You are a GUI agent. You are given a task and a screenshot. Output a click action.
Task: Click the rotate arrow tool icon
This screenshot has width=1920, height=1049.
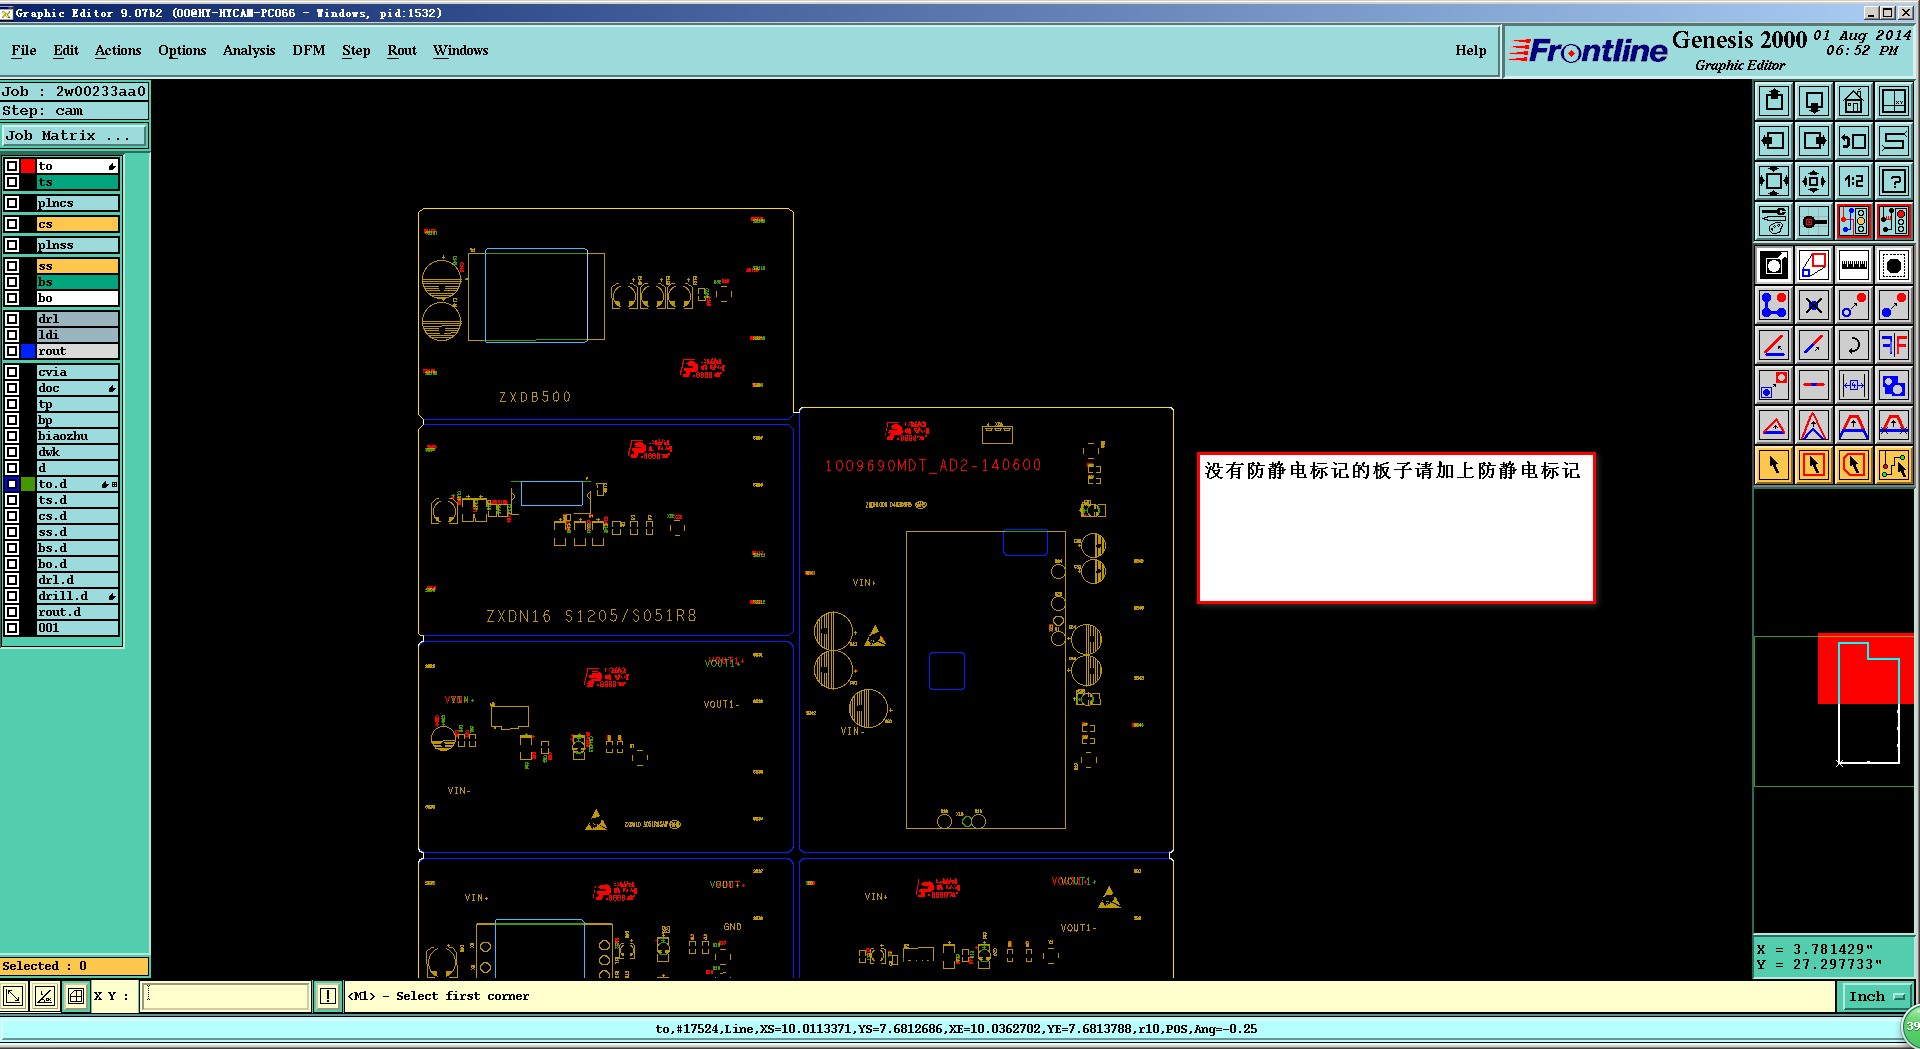coord(1853,345)
